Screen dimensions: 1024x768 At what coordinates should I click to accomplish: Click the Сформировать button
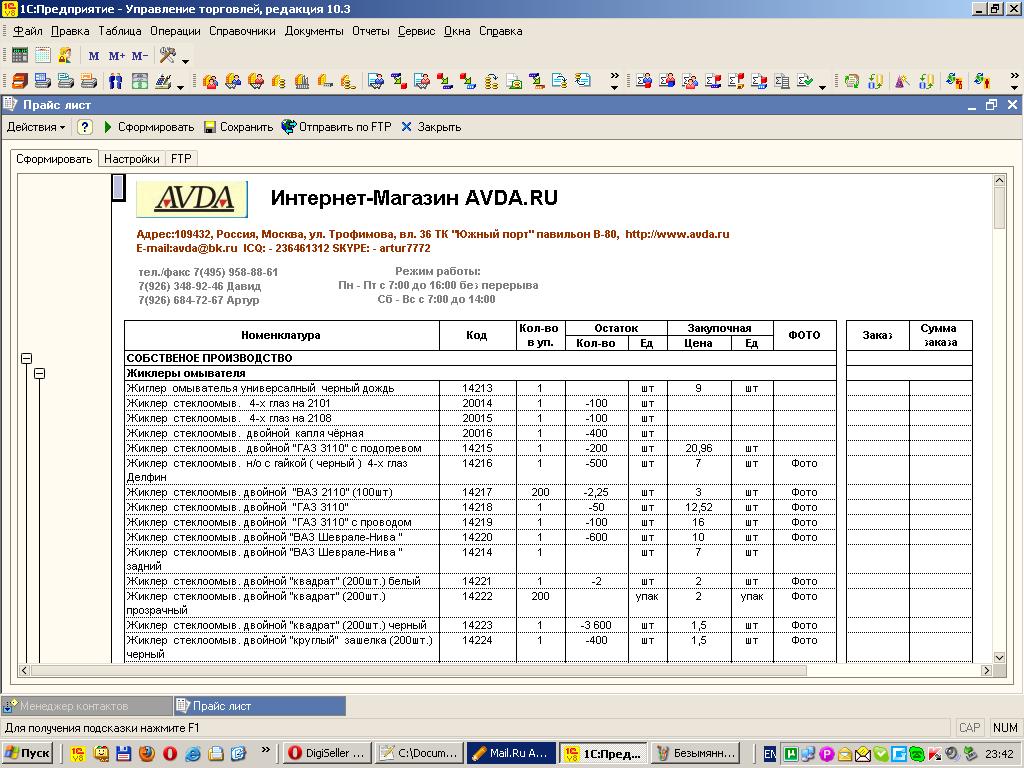(x=149, y=127)
